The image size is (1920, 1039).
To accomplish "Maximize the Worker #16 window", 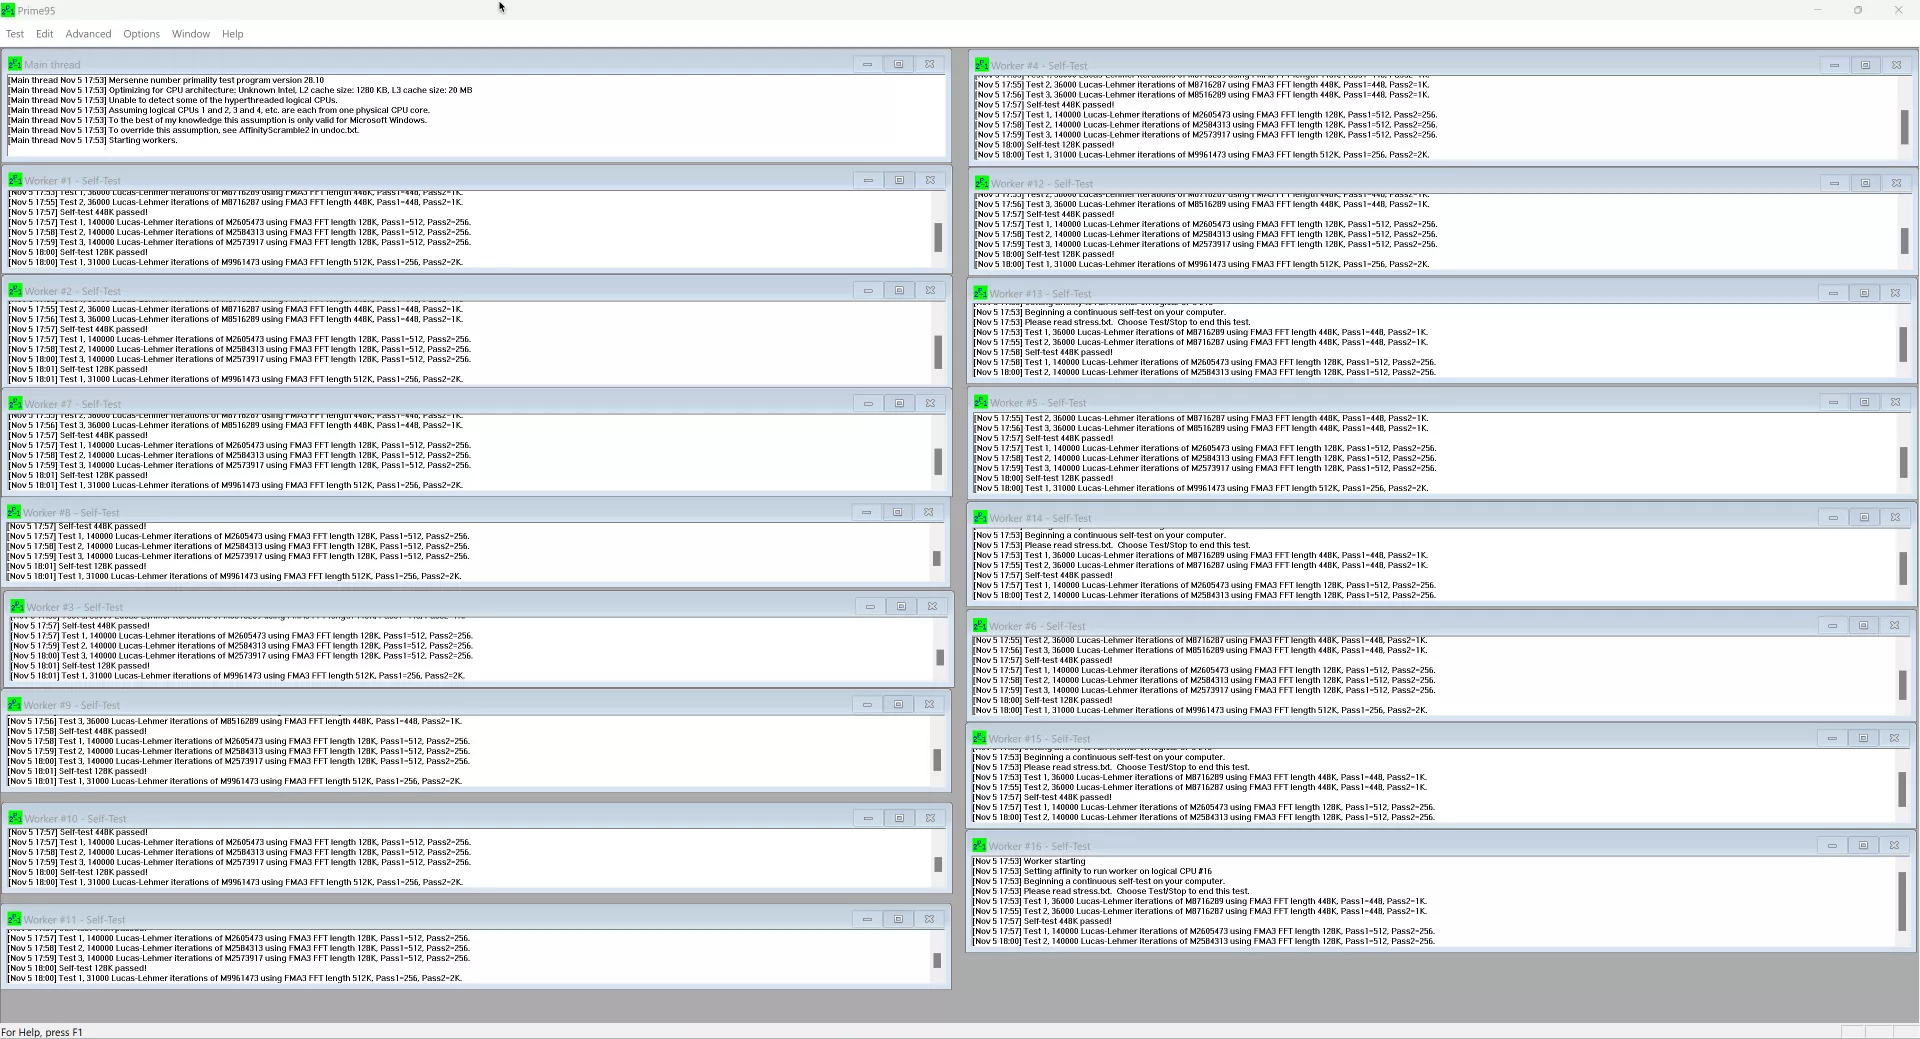I will [1863, 845].
